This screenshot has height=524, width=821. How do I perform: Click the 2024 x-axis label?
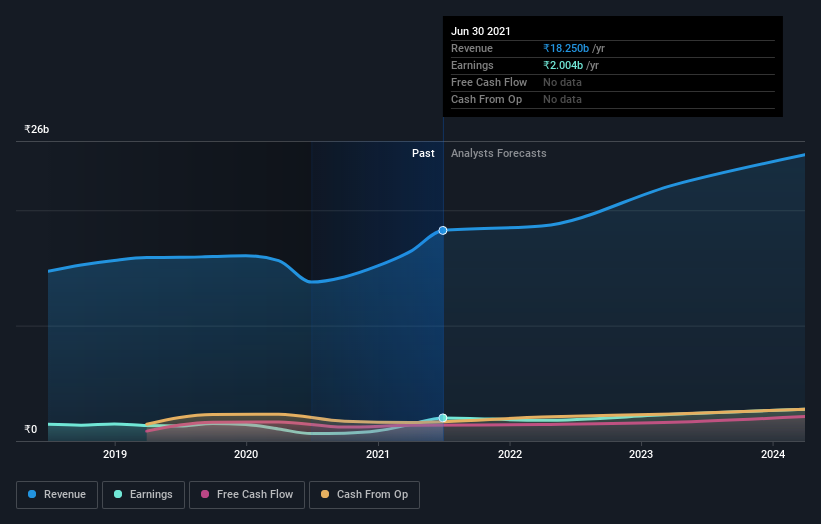tap(773, 454)
